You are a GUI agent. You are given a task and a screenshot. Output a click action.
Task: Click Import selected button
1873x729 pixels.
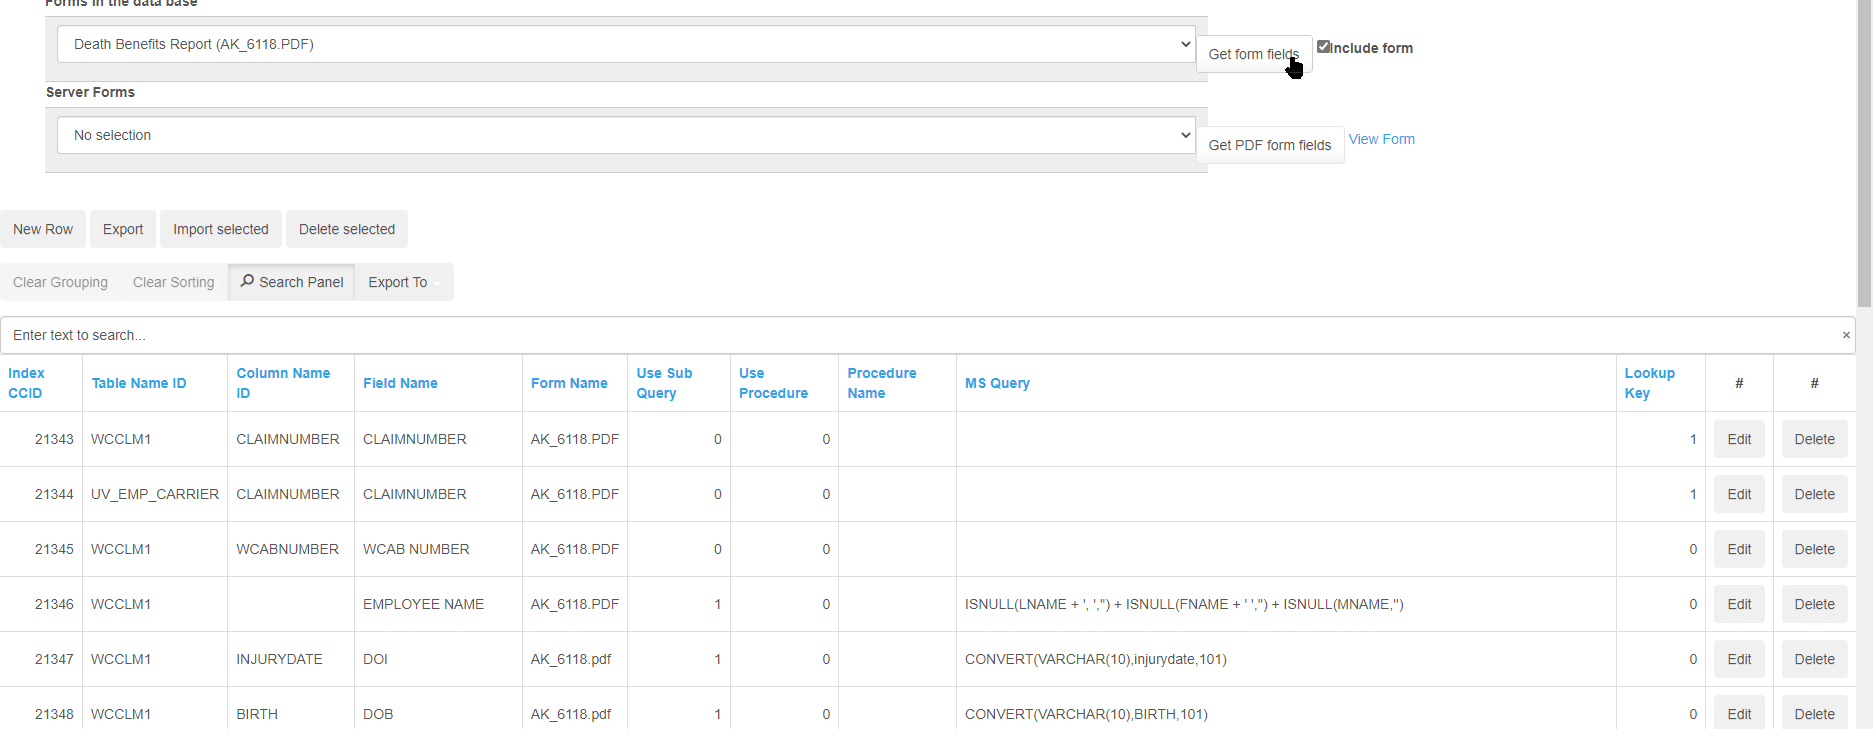221,229
